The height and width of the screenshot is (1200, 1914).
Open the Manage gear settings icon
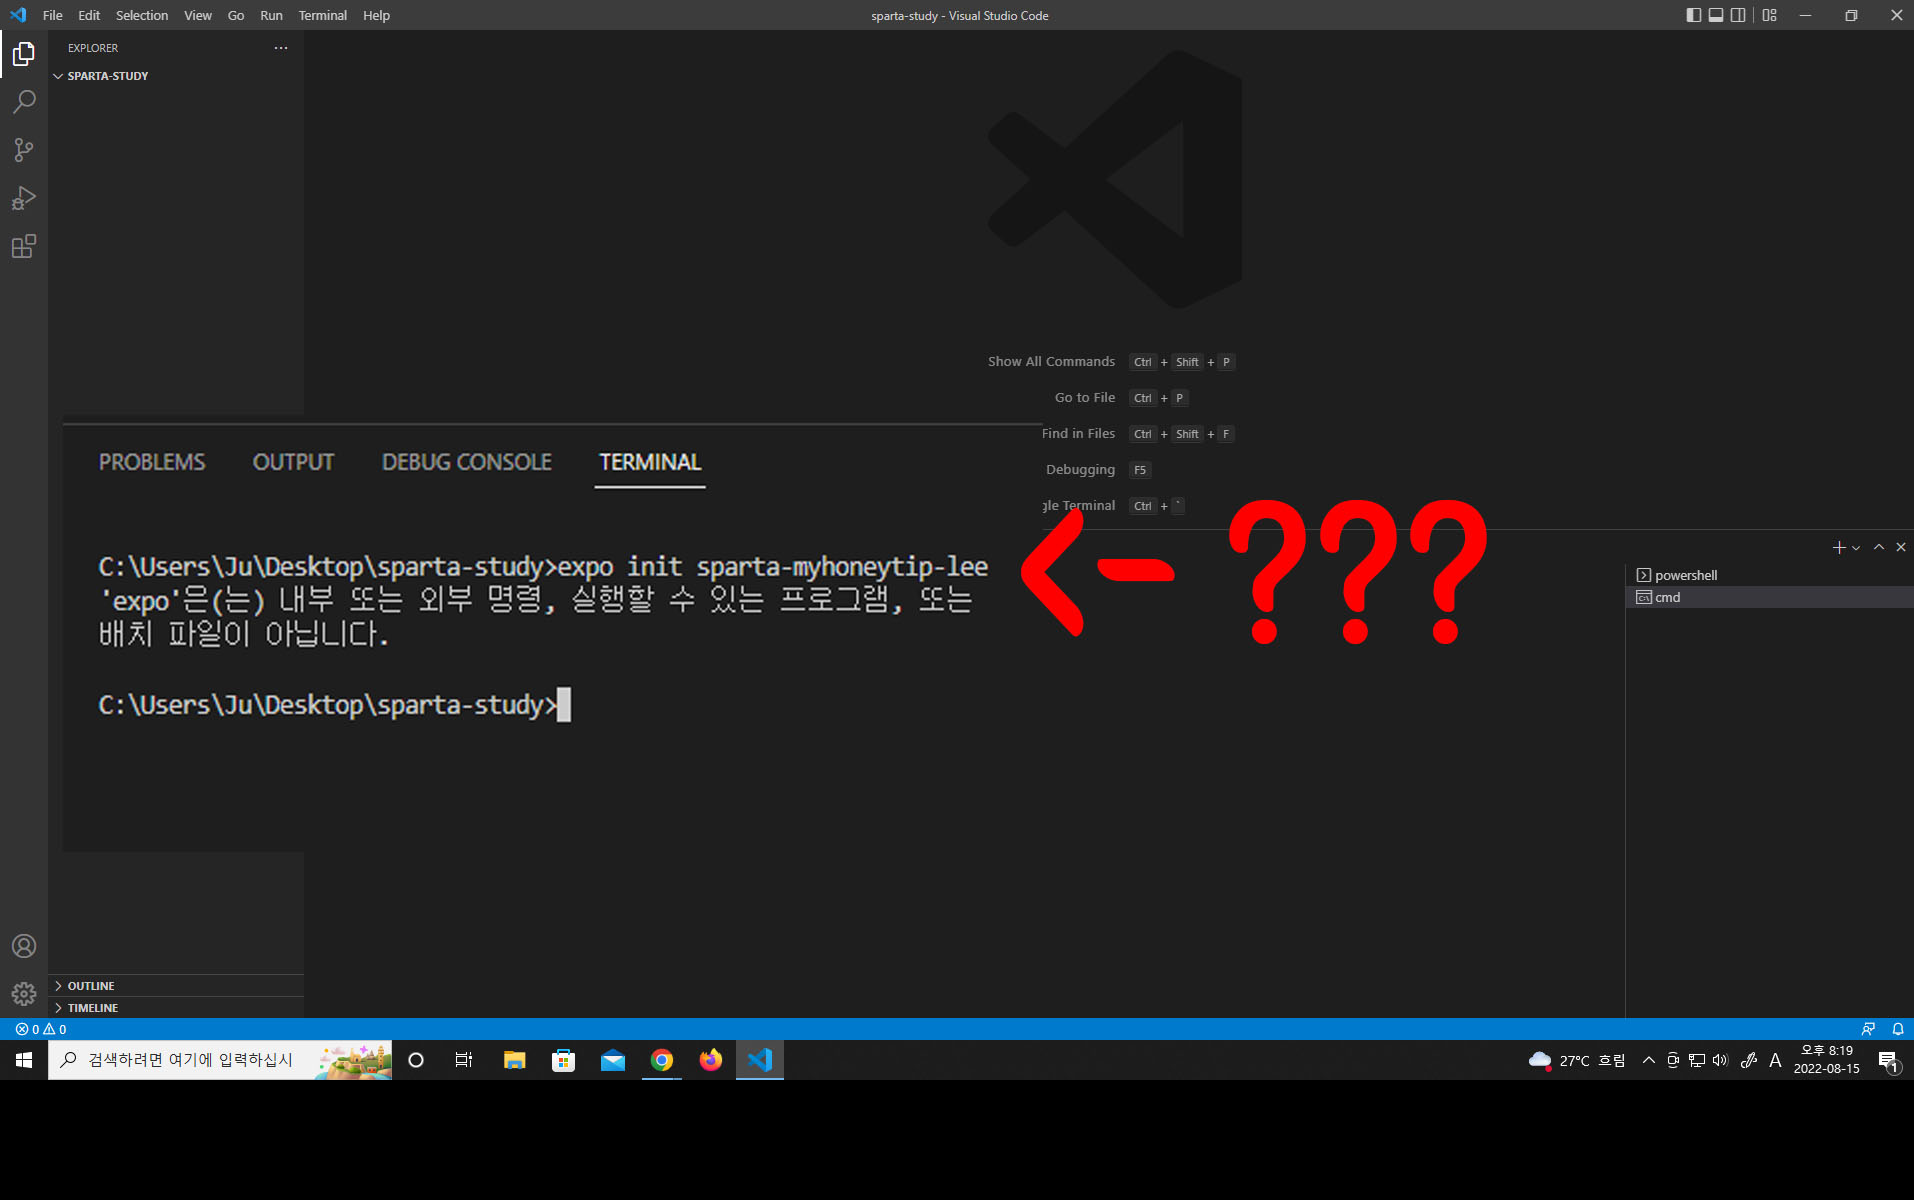tap(24, 994)
